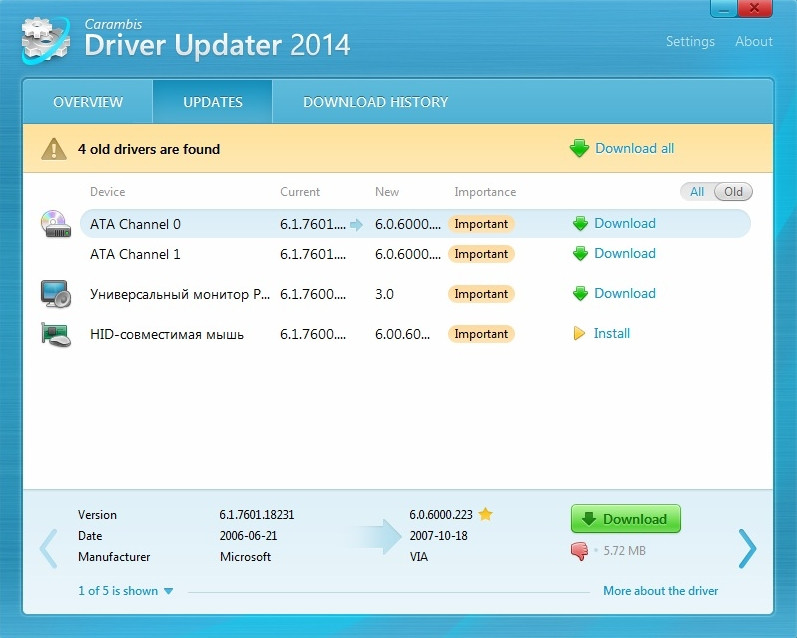Download driver for Универсальный монитор
This screenshot has width=797, height=638.
tap(625, 293)
